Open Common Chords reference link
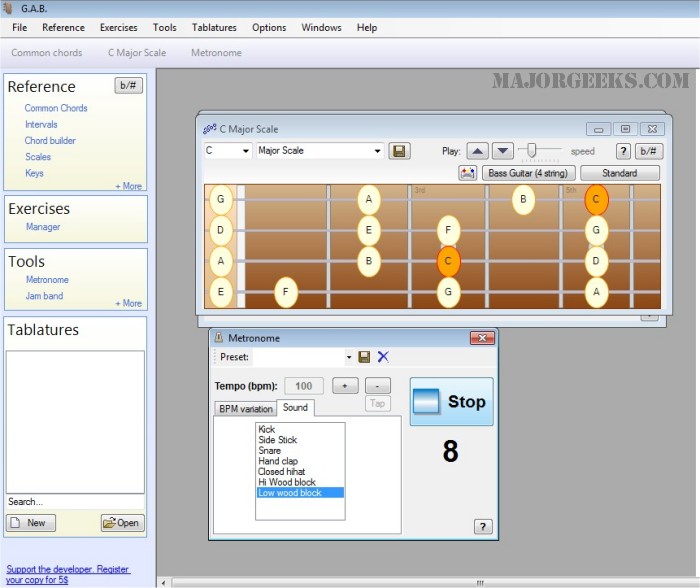 click(56, 108)
